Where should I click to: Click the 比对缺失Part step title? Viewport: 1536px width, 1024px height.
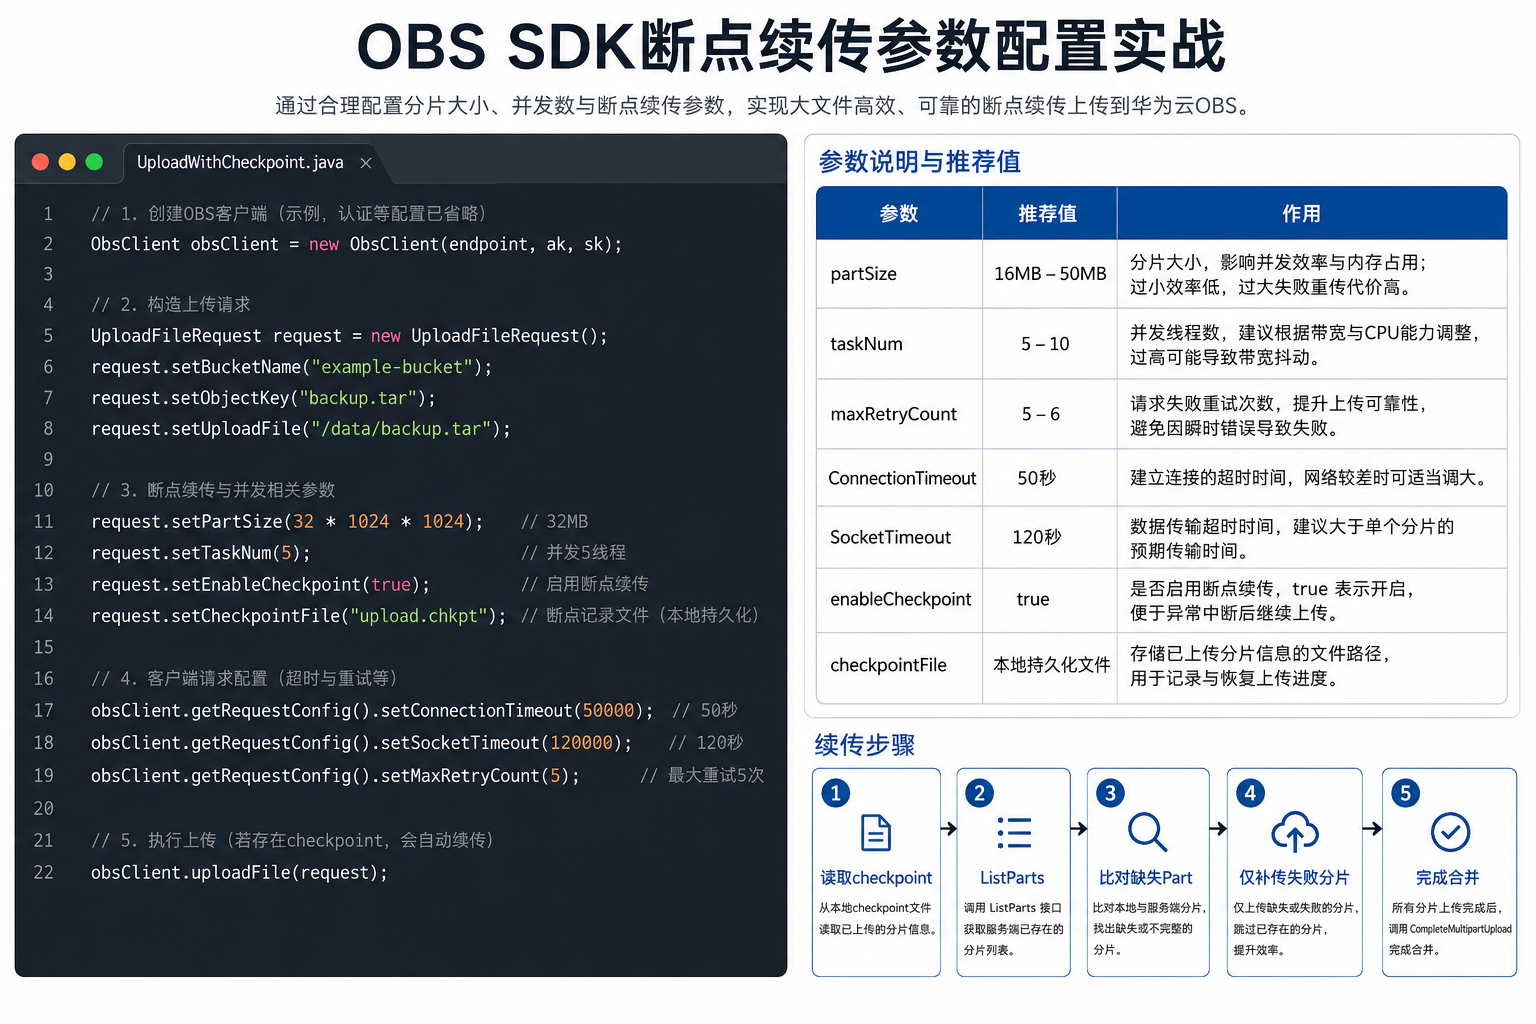[x=1146, y=878]
